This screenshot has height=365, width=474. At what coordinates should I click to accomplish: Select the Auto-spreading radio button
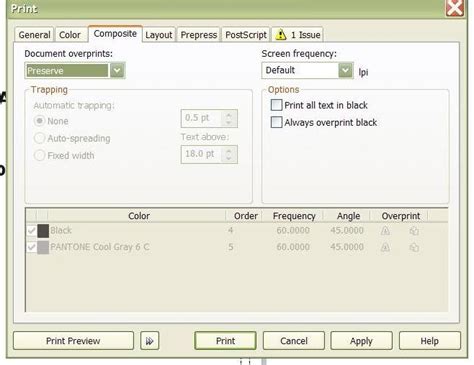click(x=39, y=138)
